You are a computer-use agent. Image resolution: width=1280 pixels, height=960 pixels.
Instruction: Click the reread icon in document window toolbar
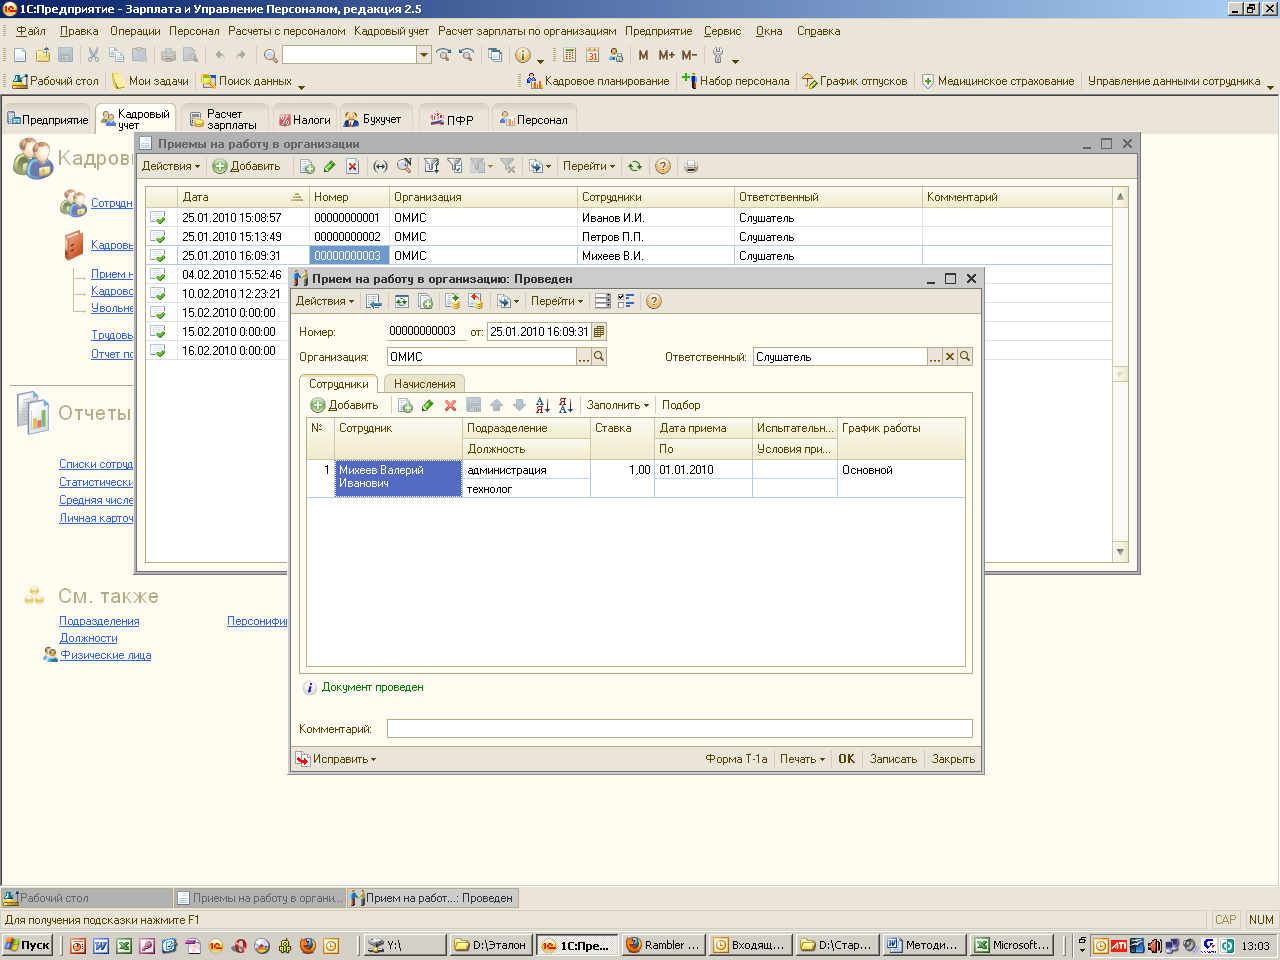tap(402, 301)
